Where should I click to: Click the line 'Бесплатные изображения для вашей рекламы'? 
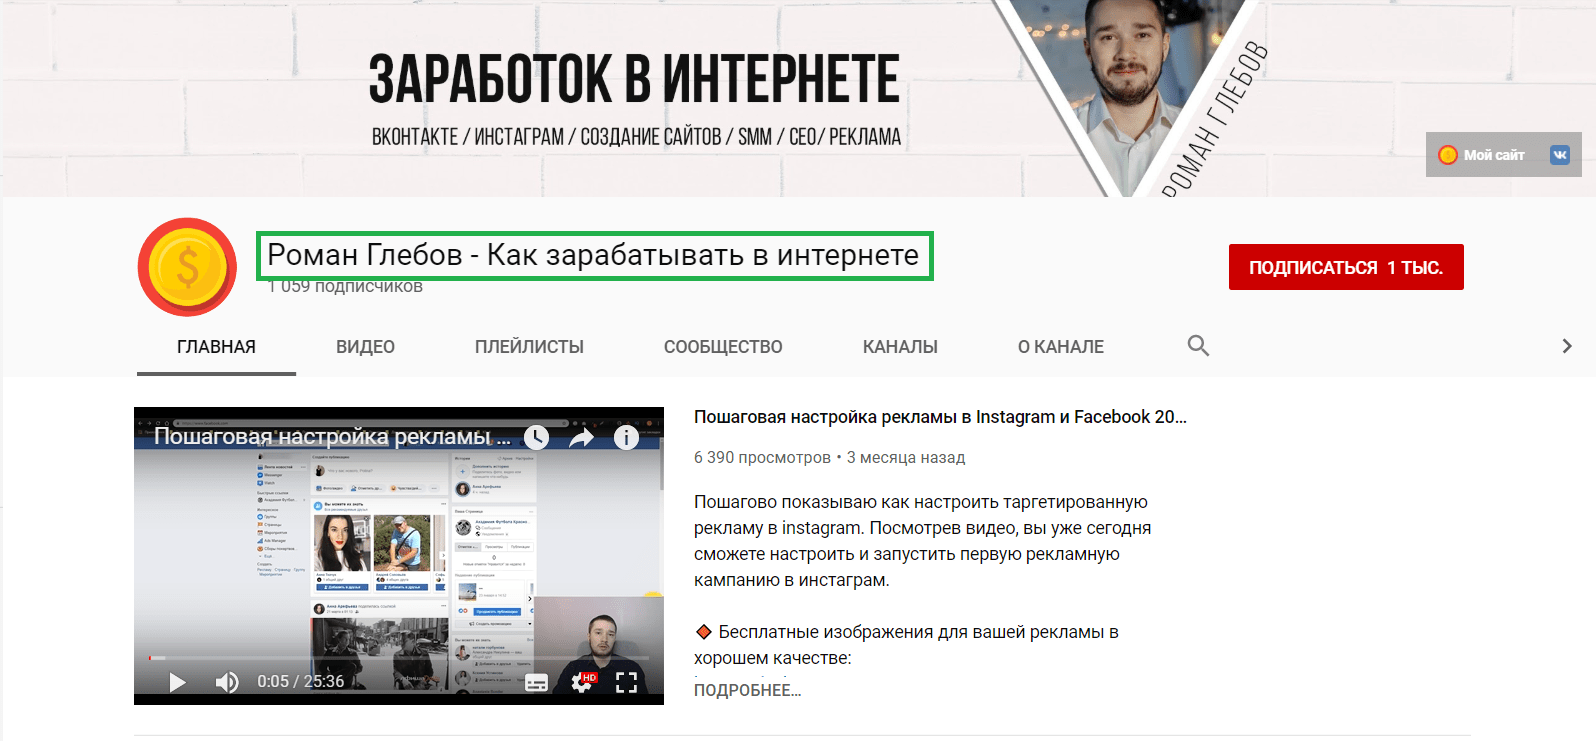906,645
